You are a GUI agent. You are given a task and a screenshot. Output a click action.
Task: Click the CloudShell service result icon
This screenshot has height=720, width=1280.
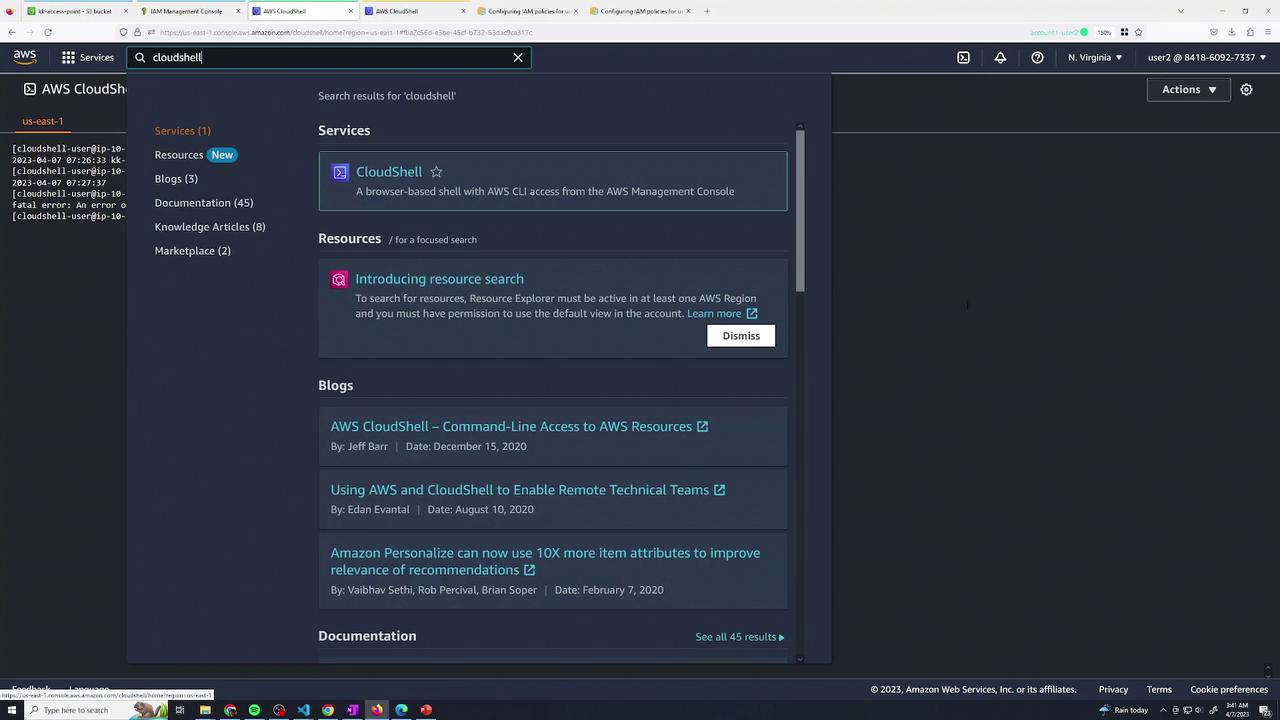click(x=340, y=172)
